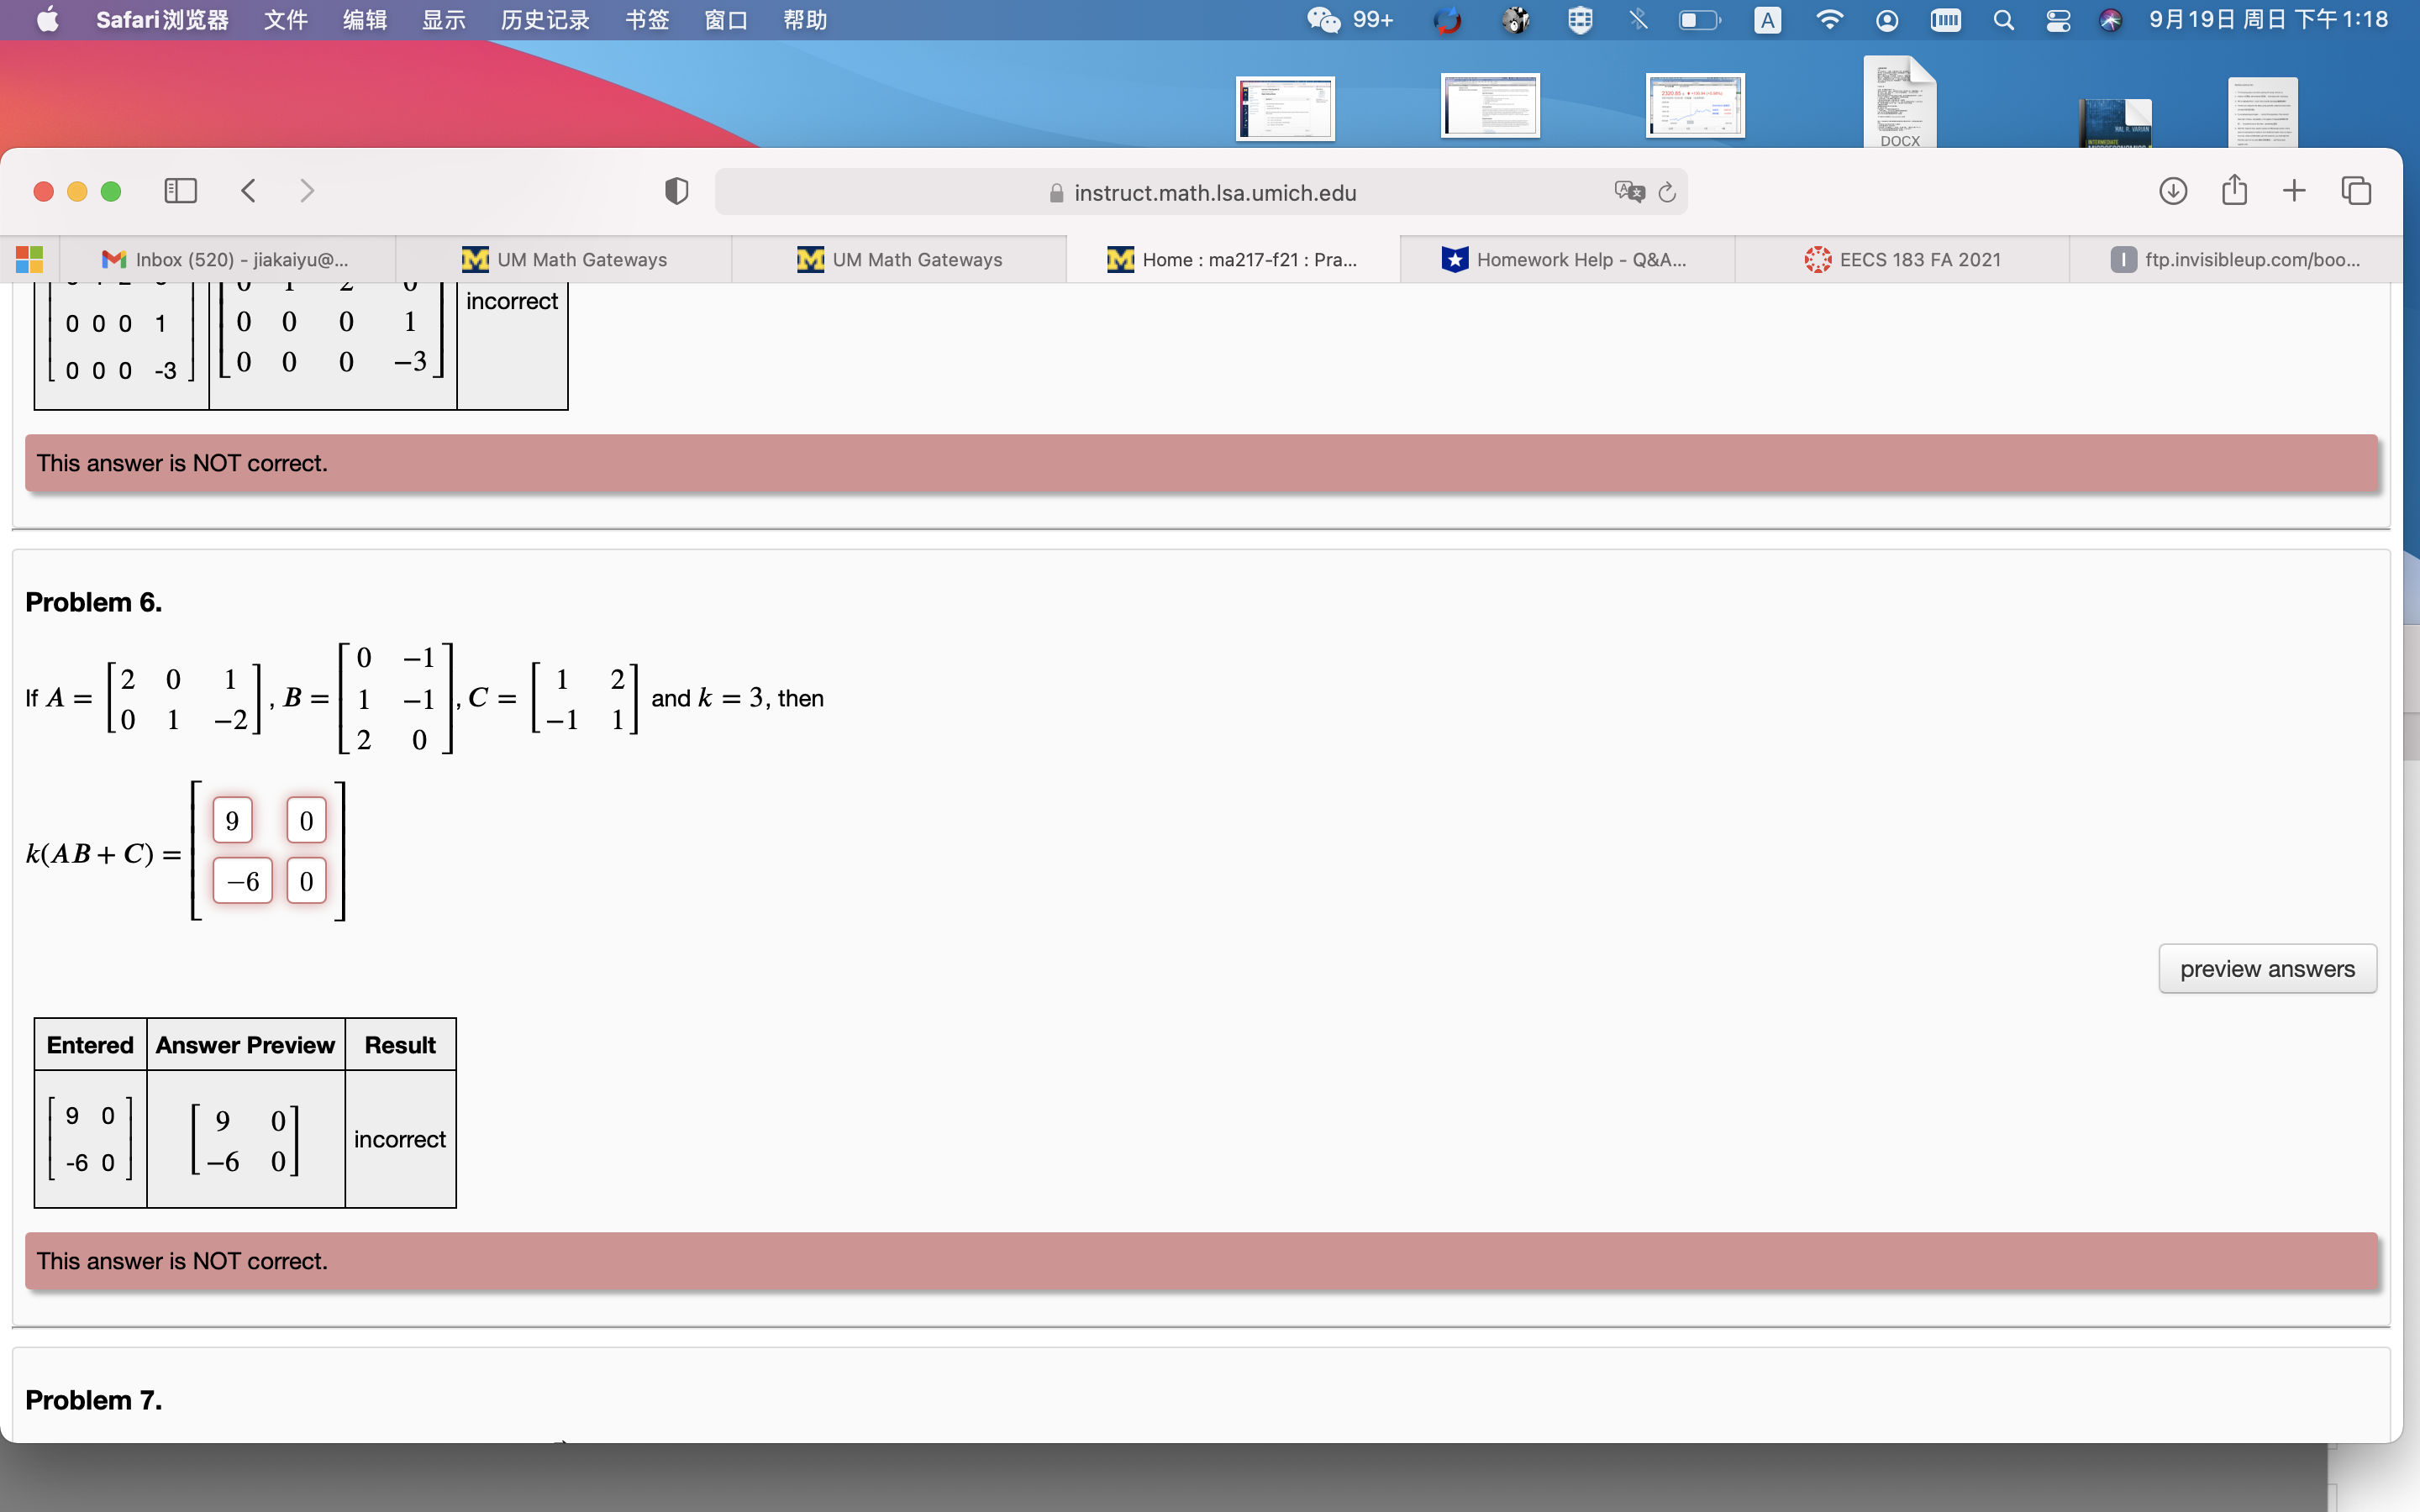Open the battery status menu
The width and height of the screenshot is (2420, 1512).
click(1698, 20)
